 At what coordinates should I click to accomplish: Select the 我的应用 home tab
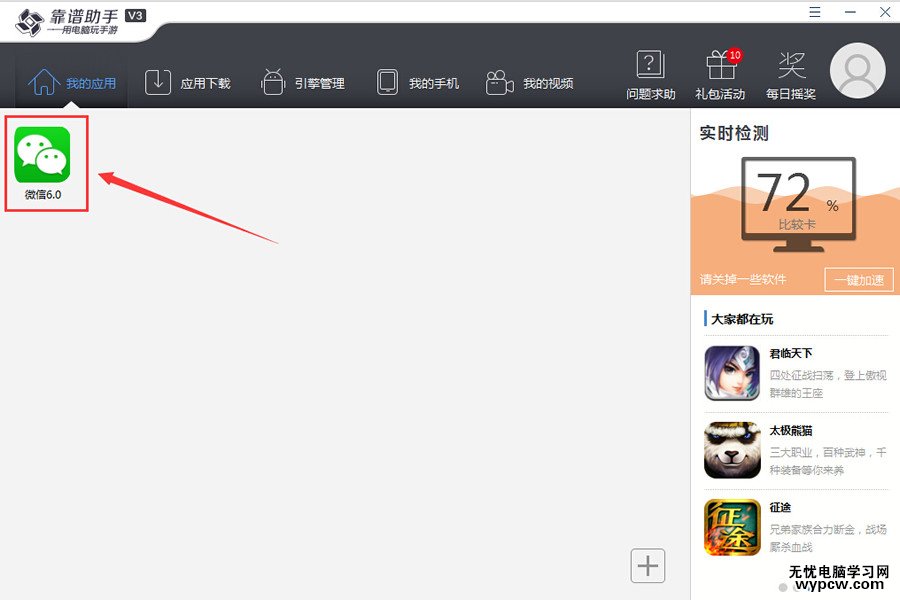tap(72, 83)
